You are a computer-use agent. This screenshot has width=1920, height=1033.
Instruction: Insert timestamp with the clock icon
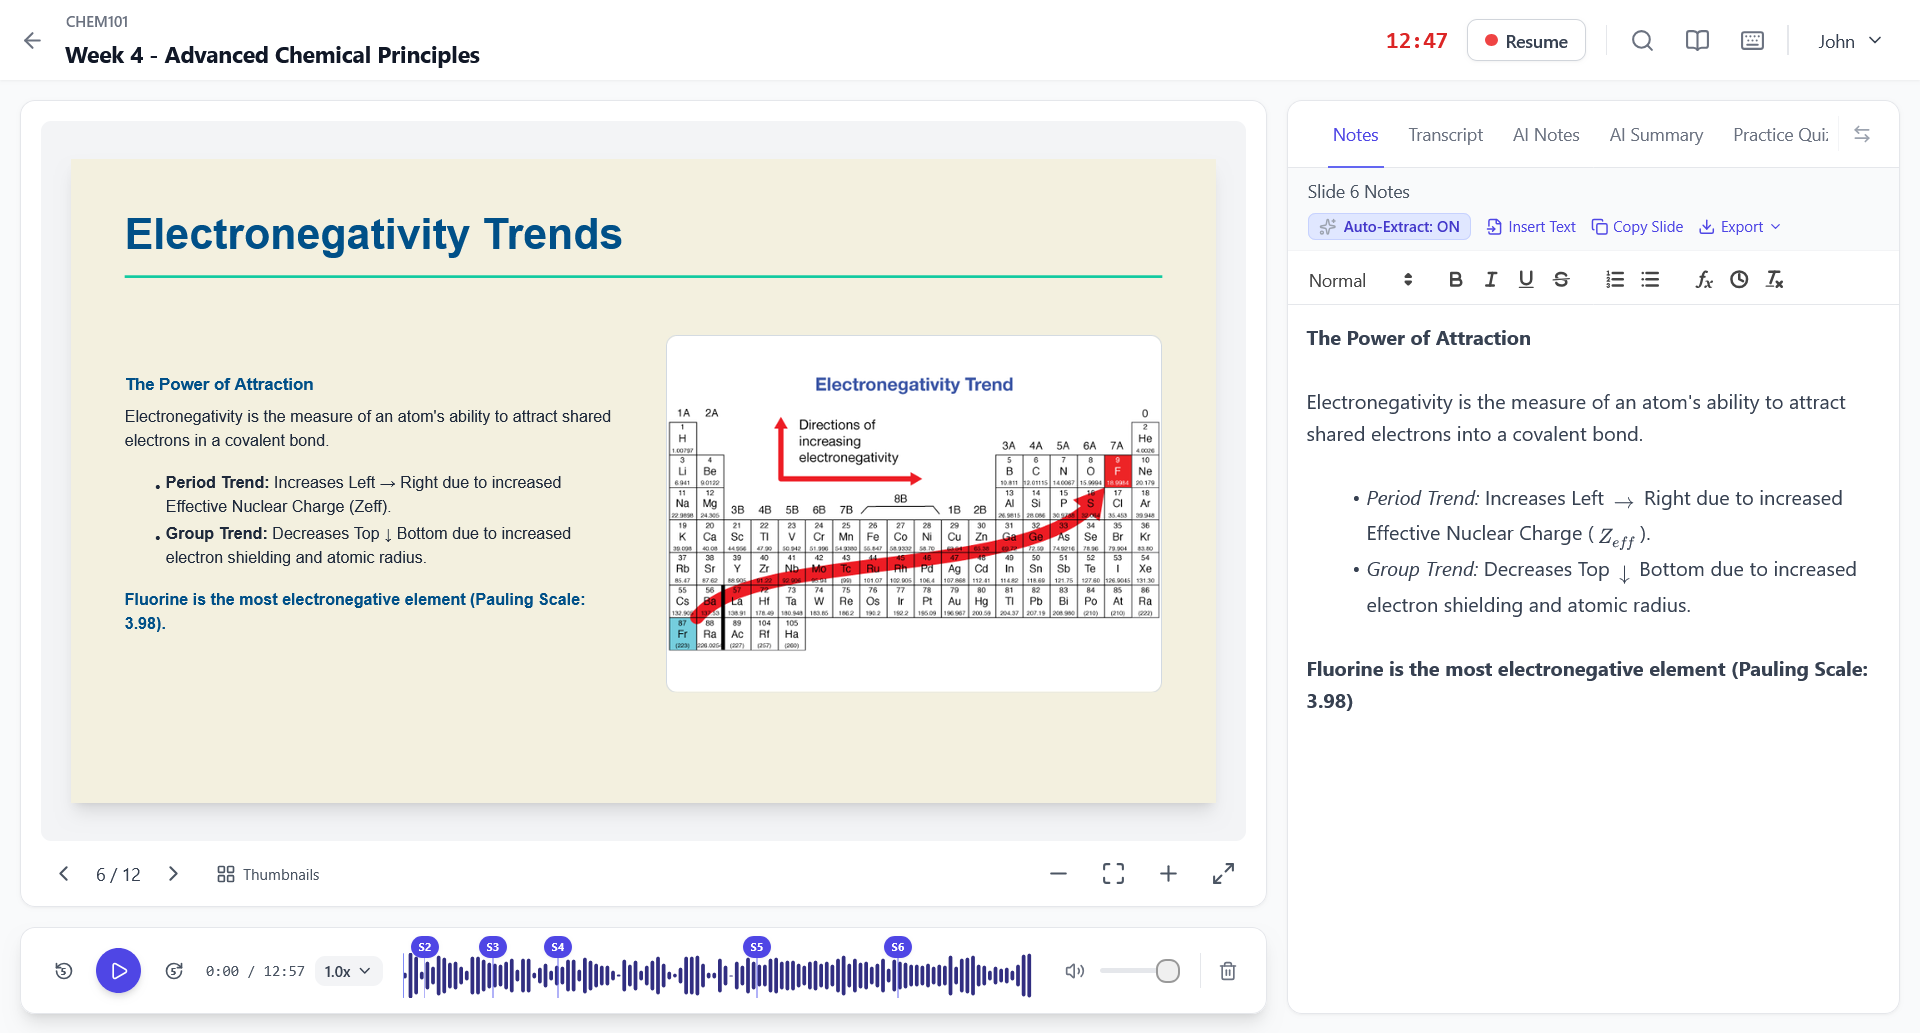[x=1739, y=280]
